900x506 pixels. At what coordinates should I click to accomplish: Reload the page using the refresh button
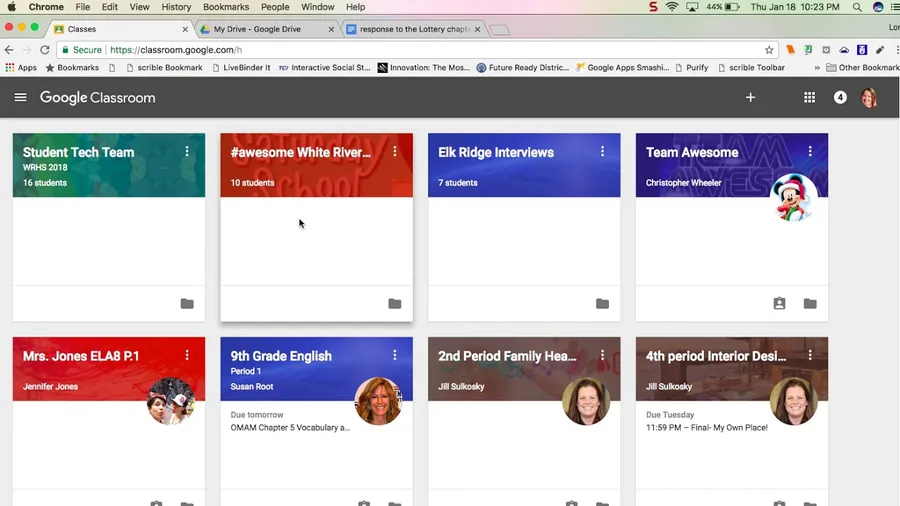click(x=45, y=50)
